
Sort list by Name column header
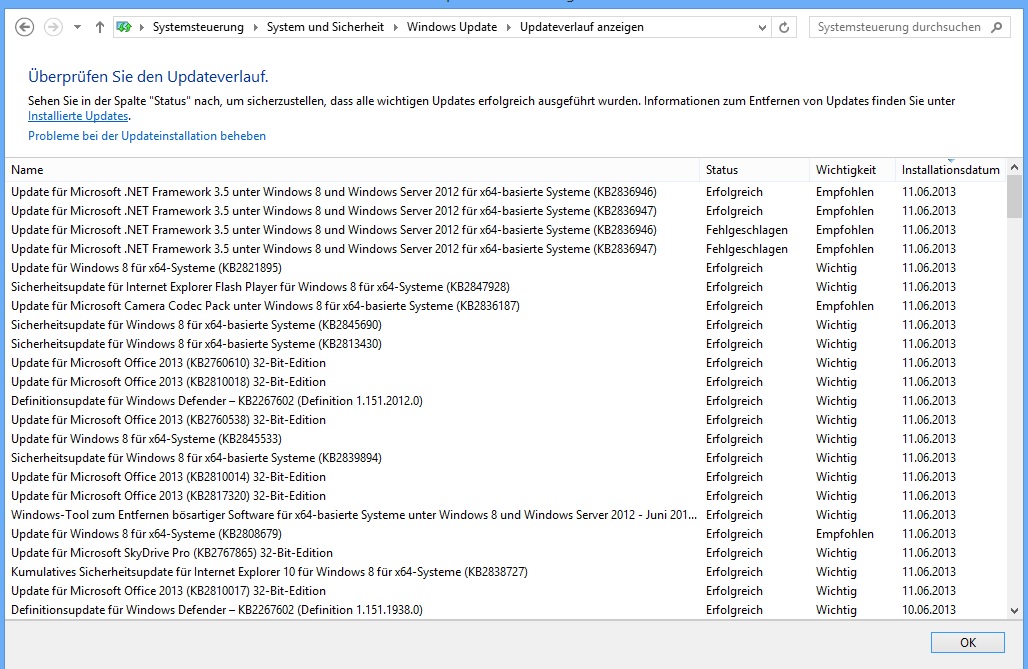coord(352,170)
